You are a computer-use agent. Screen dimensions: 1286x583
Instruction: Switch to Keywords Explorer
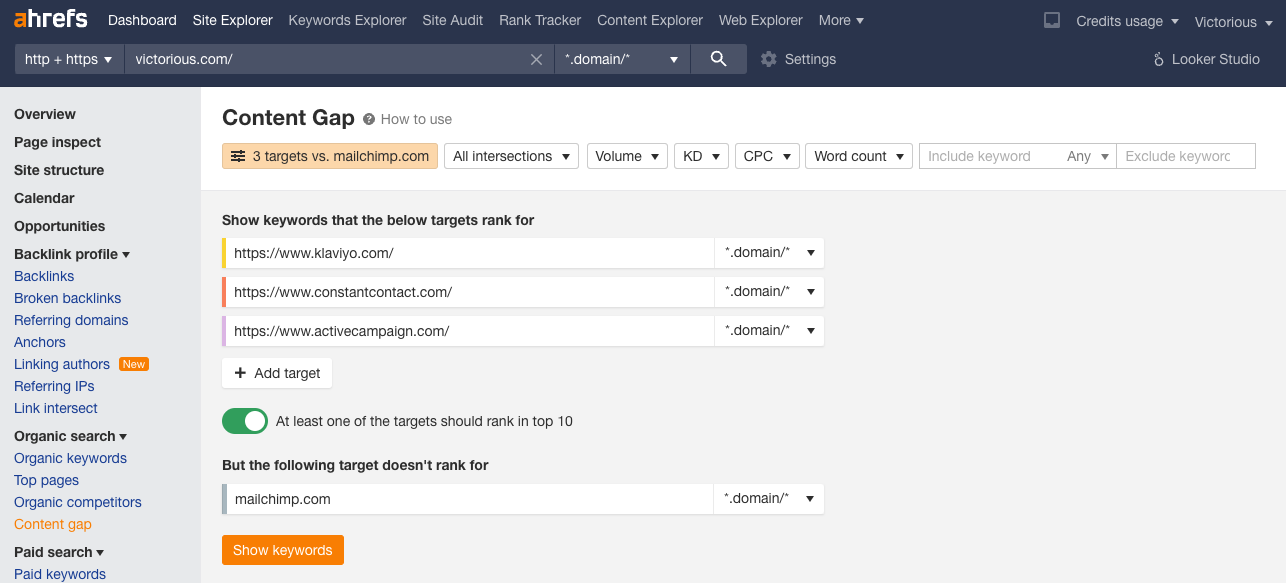[x=347, y=20]
